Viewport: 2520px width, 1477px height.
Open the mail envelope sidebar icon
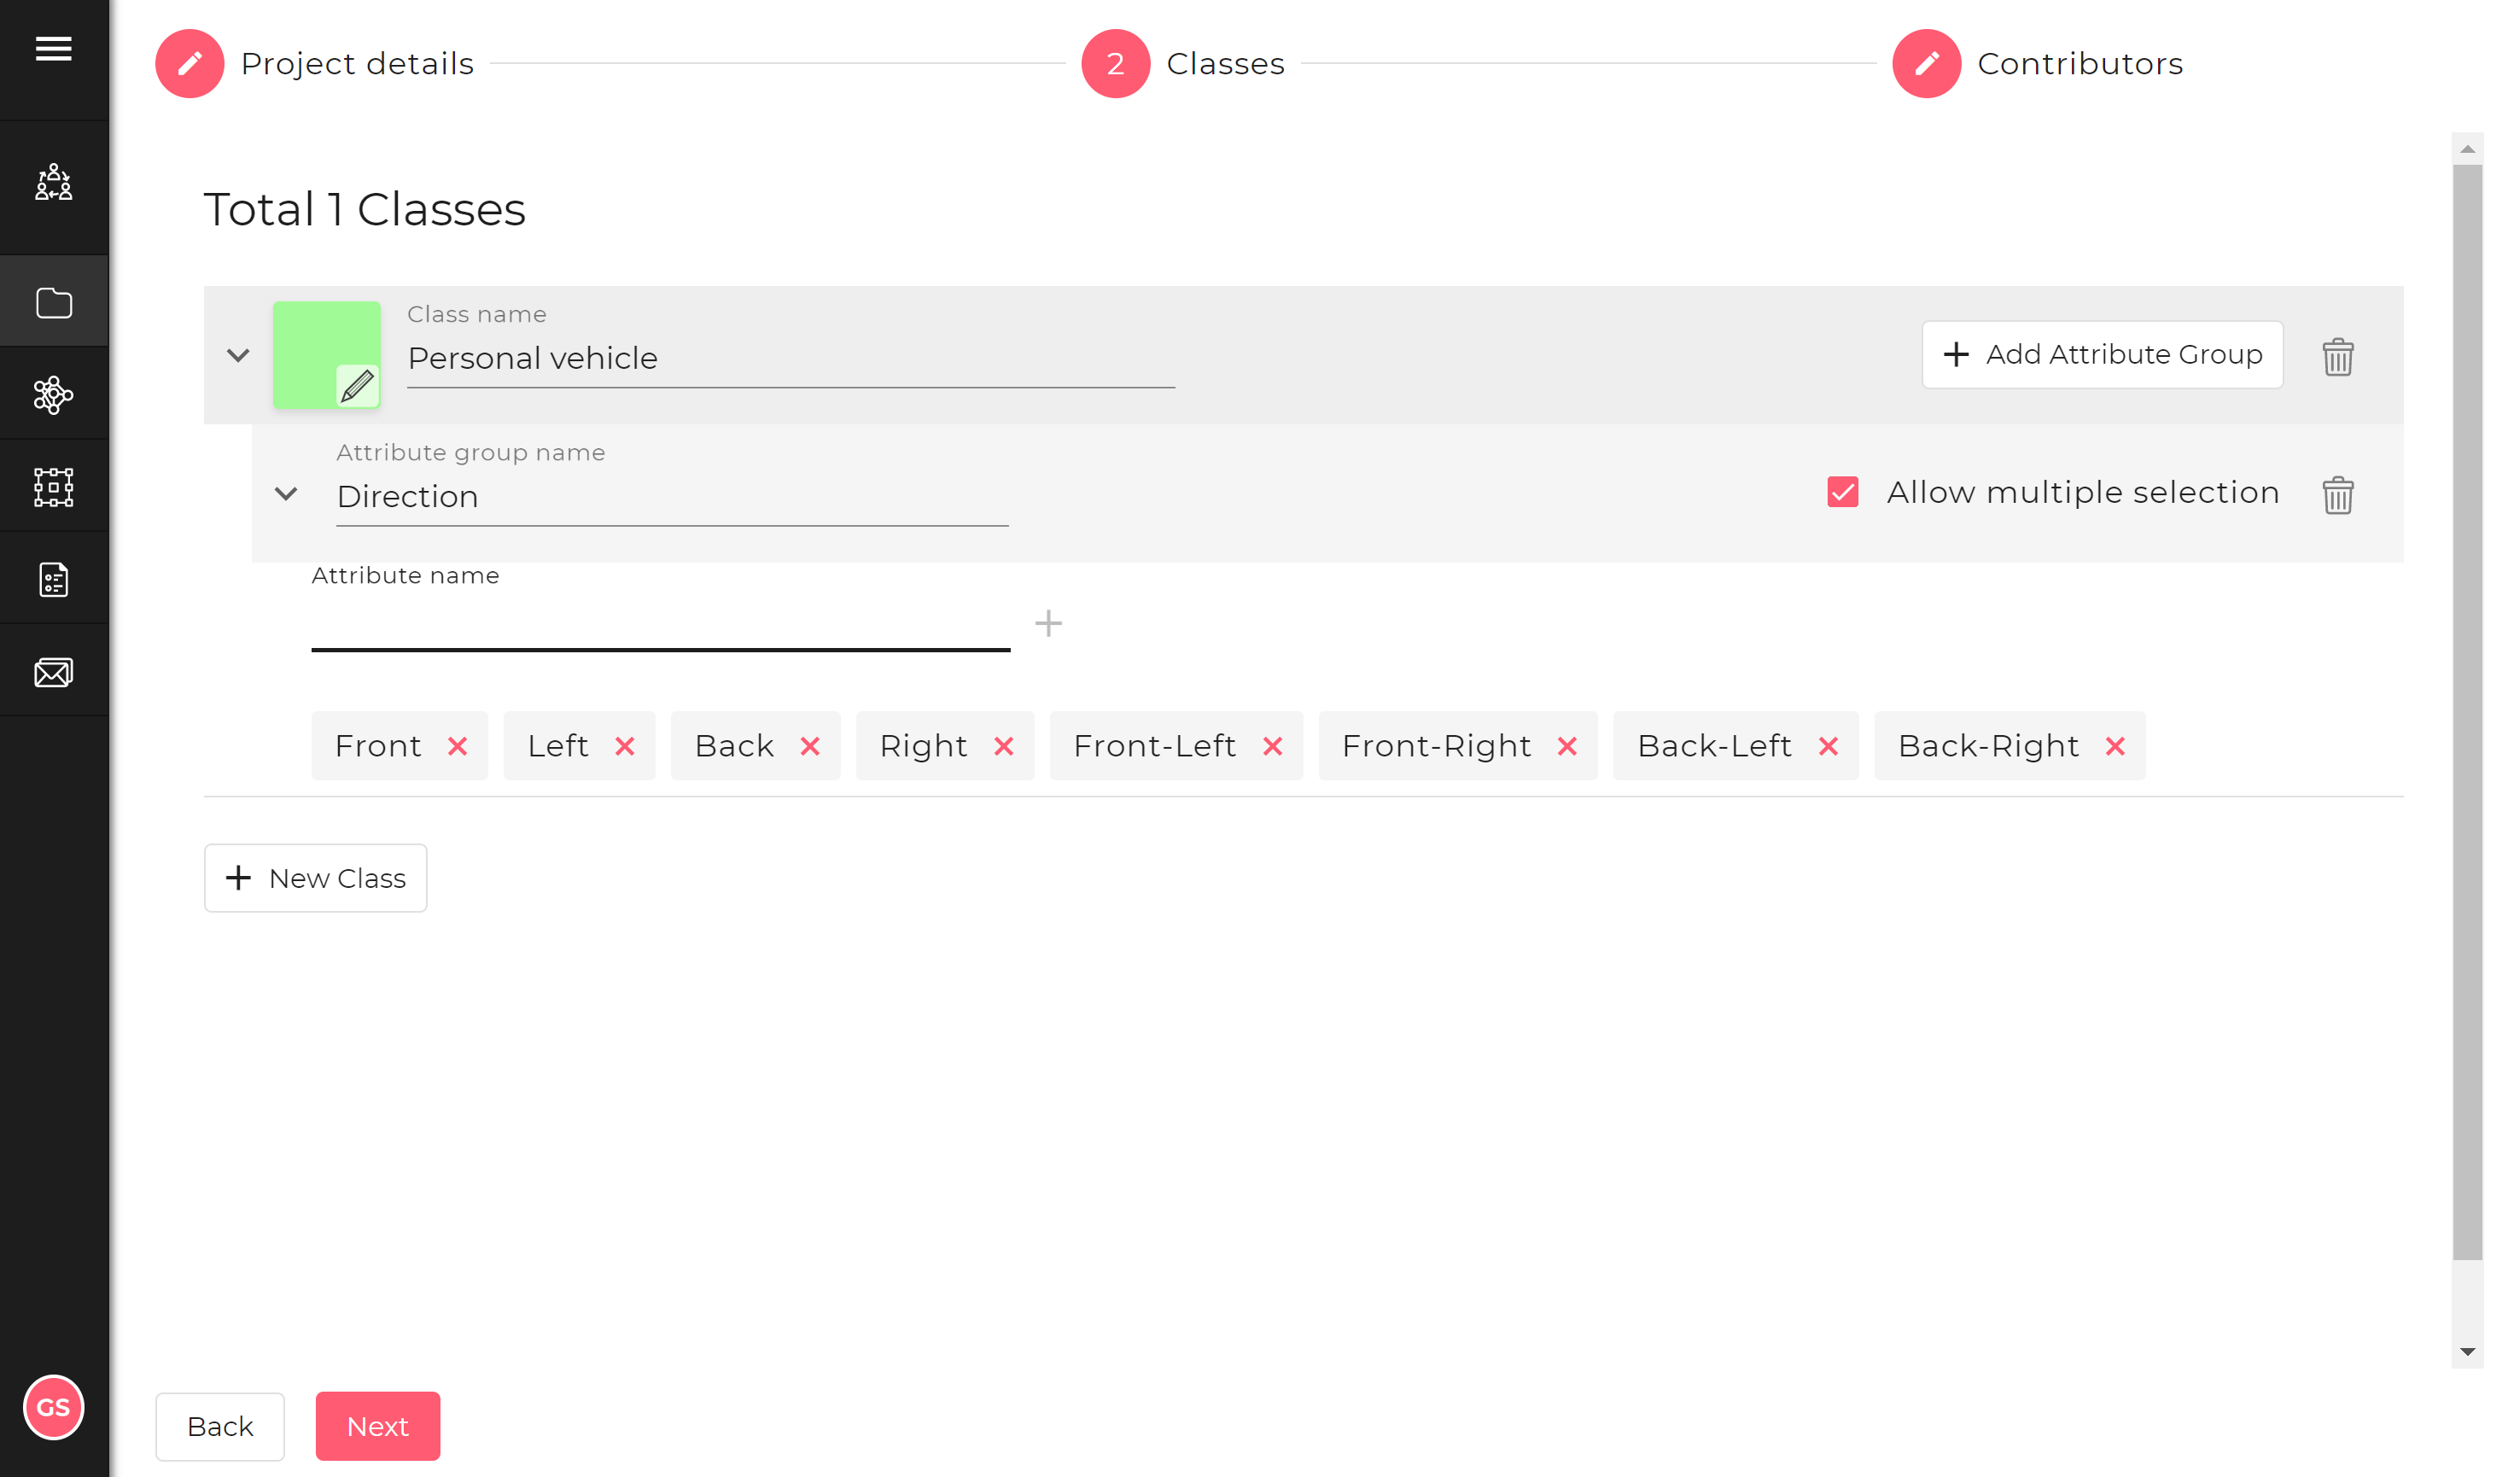point(53,672)
